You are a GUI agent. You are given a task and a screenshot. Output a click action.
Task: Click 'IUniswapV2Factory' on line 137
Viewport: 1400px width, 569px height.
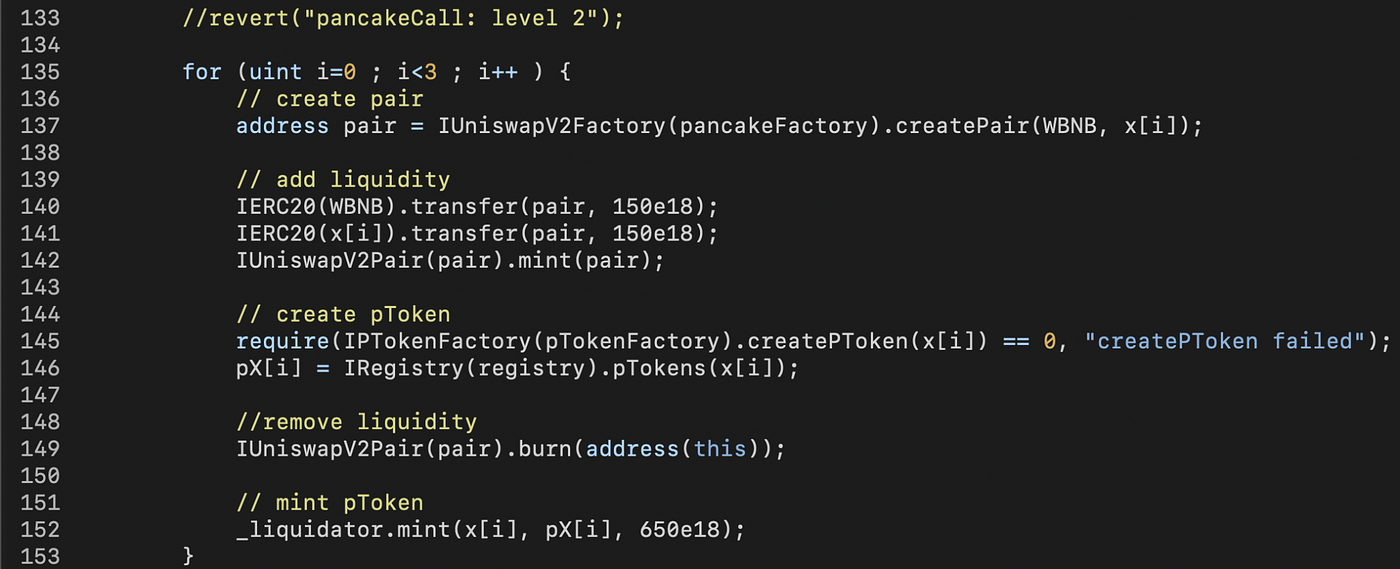coord(553,126)
